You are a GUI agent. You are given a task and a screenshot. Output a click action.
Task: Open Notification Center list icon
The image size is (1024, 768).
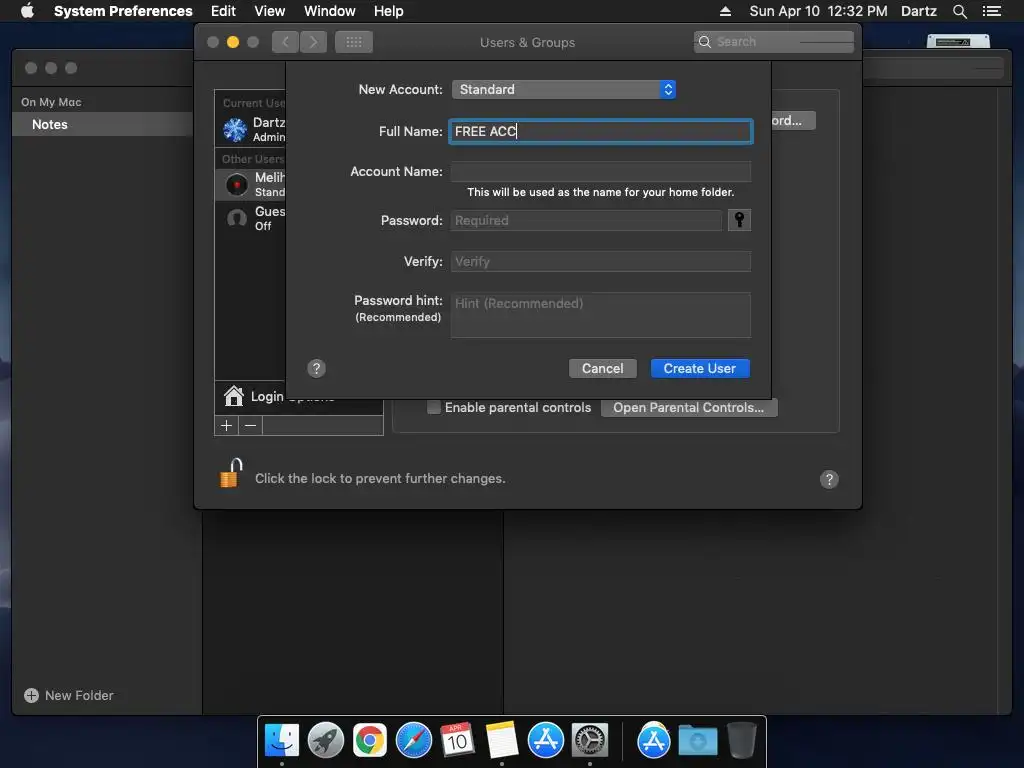[991, 11]
